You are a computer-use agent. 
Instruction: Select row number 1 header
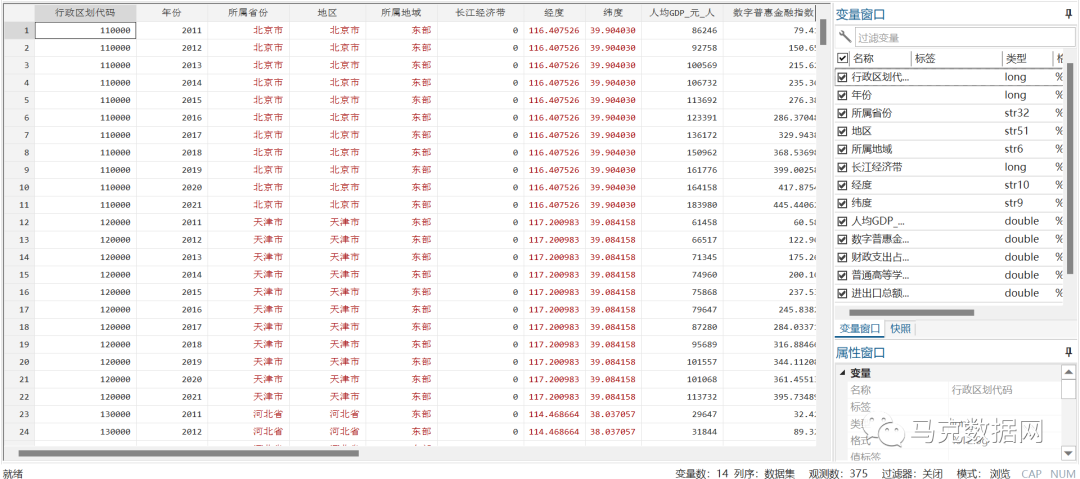click(17, 30)
